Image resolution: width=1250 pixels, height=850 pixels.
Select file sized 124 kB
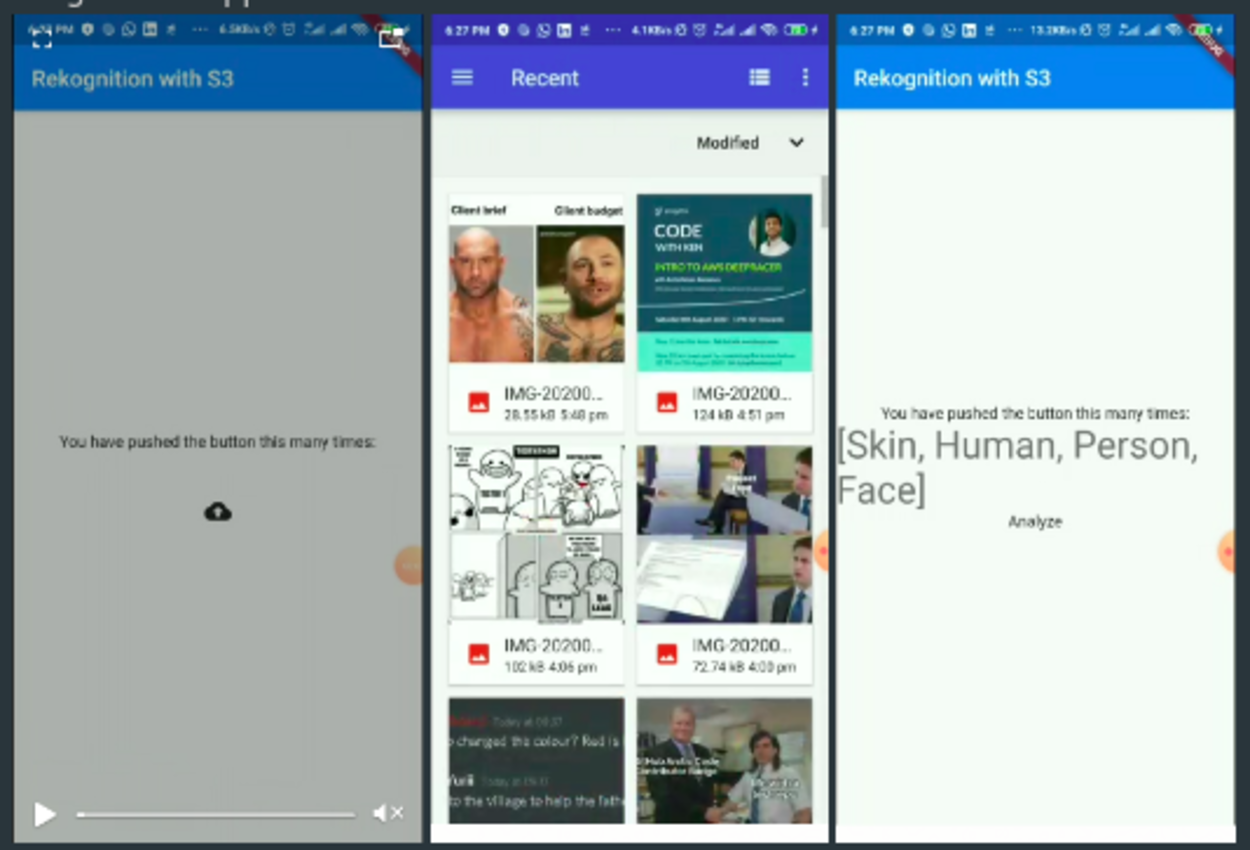pos(724,402)
